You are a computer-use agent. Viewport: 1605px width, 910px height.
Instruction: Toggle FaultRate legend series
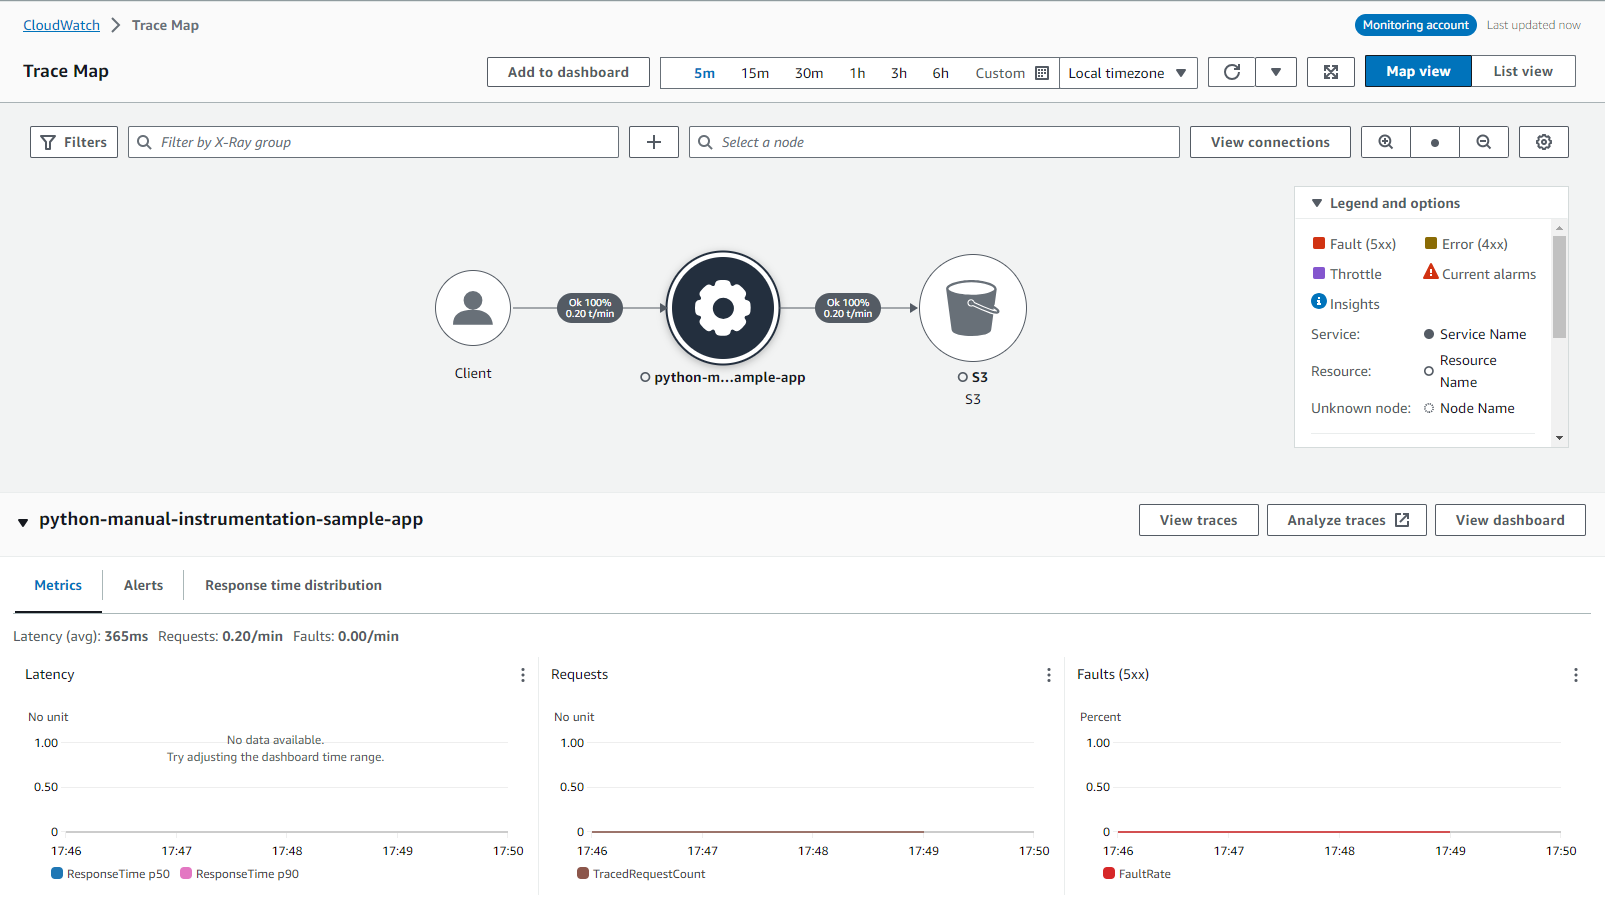click(x=1137, y=874)
